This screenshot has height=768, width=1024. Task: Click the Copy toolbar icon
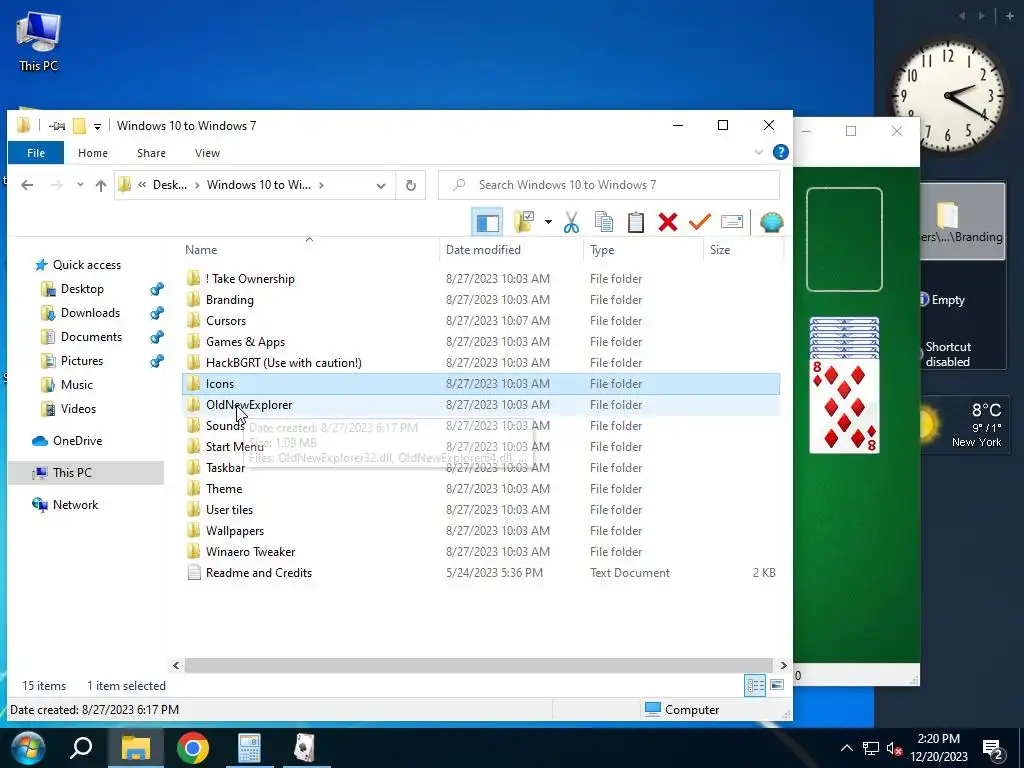coord(603,222)
